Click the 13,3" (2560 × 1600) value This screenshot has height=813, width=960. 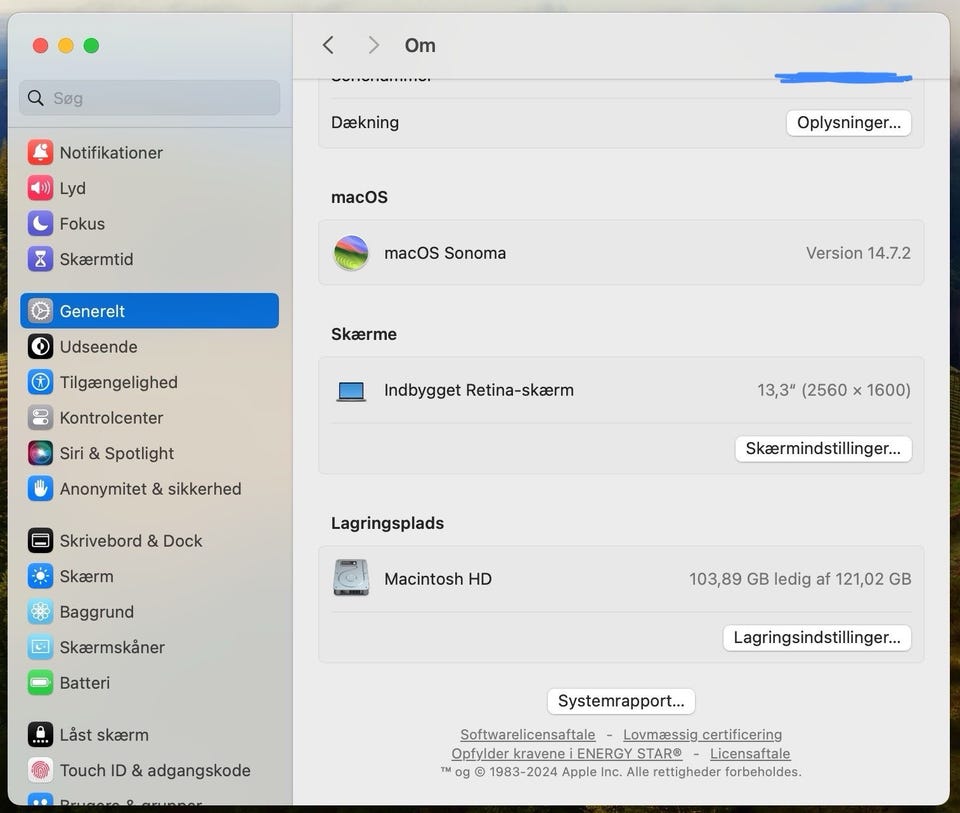point(834,390)
